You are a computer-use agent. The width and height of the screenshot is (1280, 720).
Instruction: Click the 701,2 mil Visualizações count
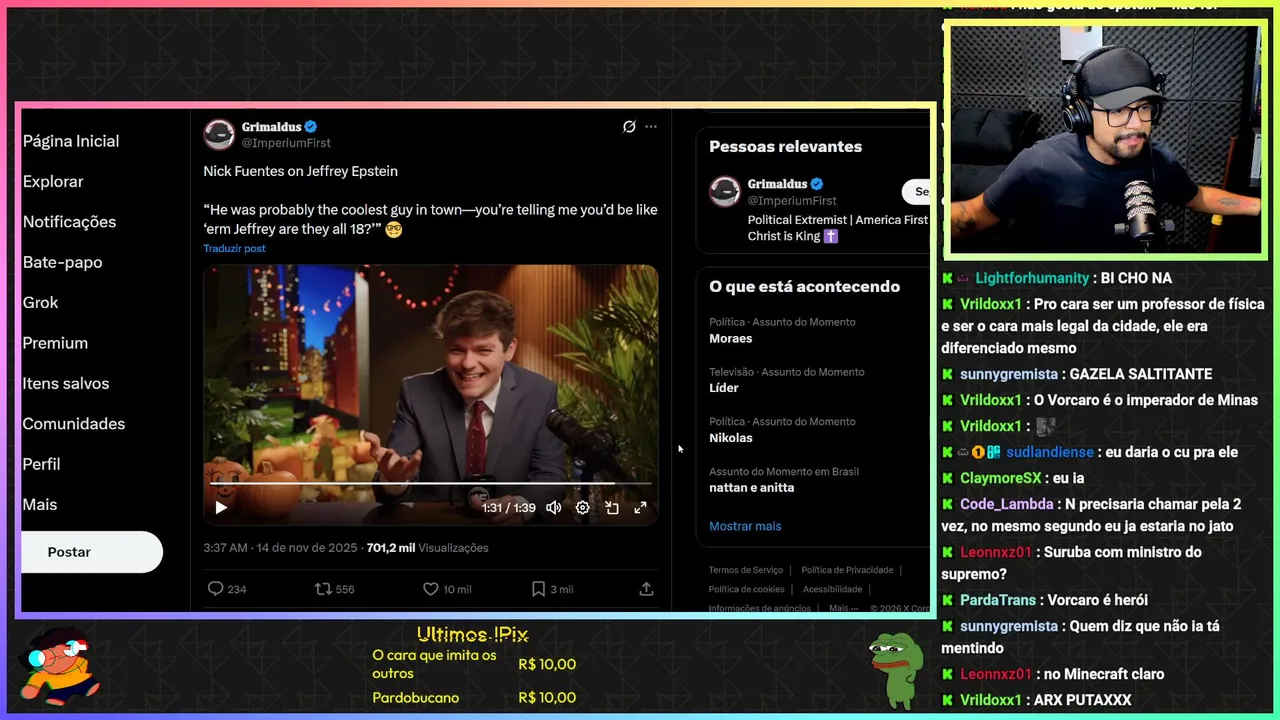tap(427, 548)
